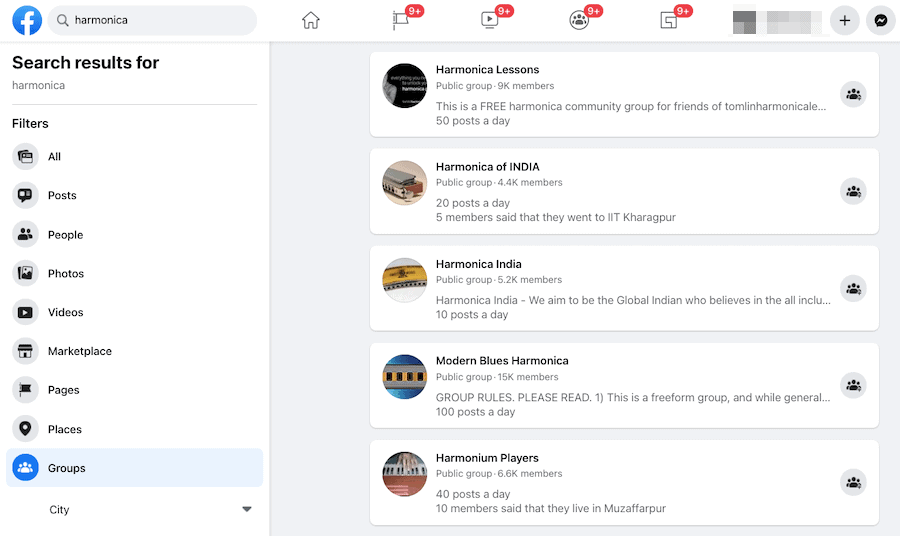Screen dimensions: 900x536
Task: Open the Harmonium Players group link
Action: (487, 458)
